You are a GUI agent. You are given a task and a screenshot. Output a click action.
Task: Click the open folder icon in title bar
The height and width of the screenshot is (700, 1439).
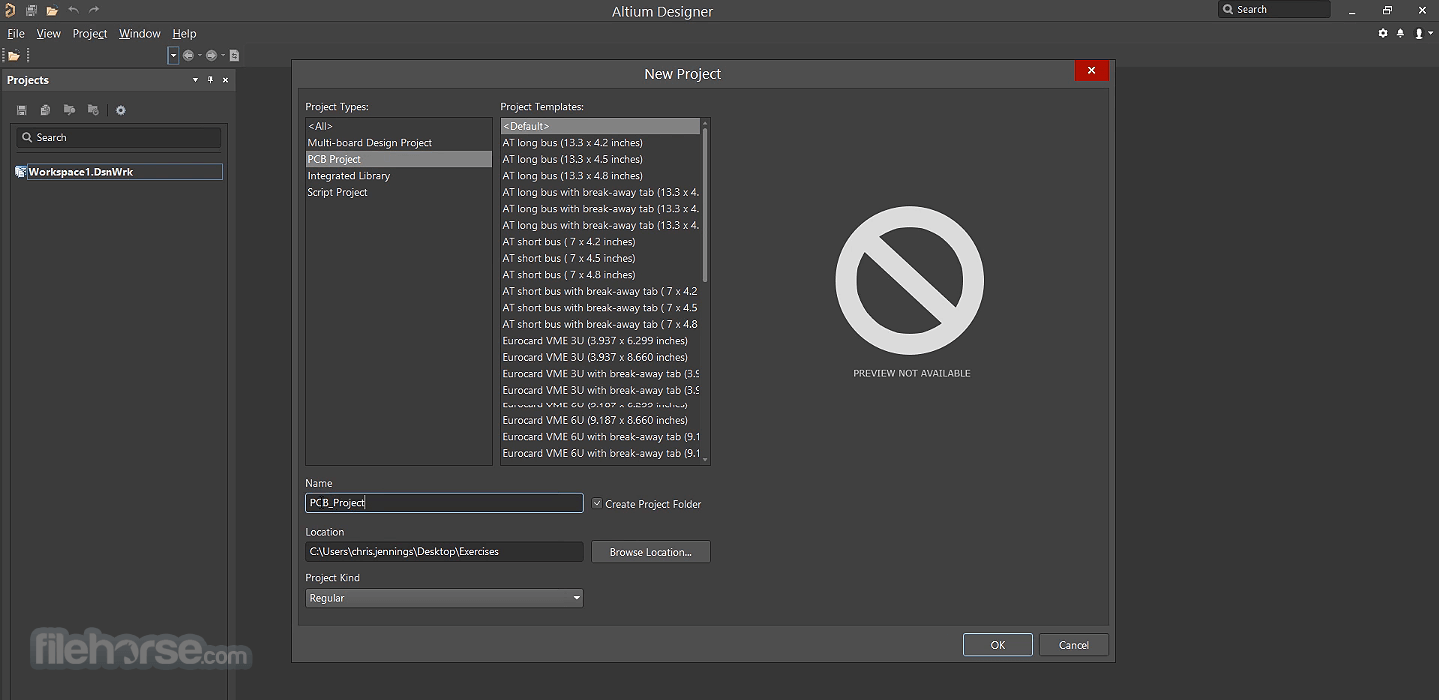coord(52,10)
